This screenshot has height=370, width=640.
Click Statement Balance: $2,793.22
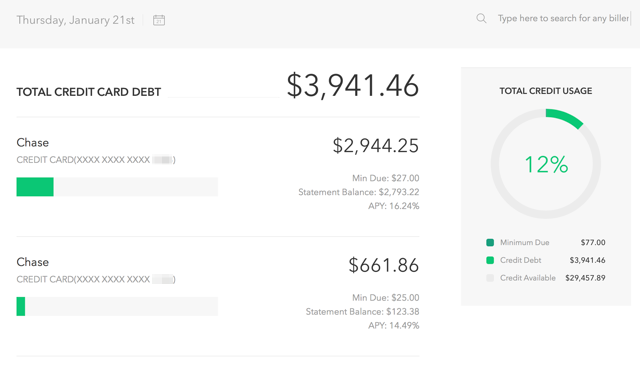tap(359, 192)
